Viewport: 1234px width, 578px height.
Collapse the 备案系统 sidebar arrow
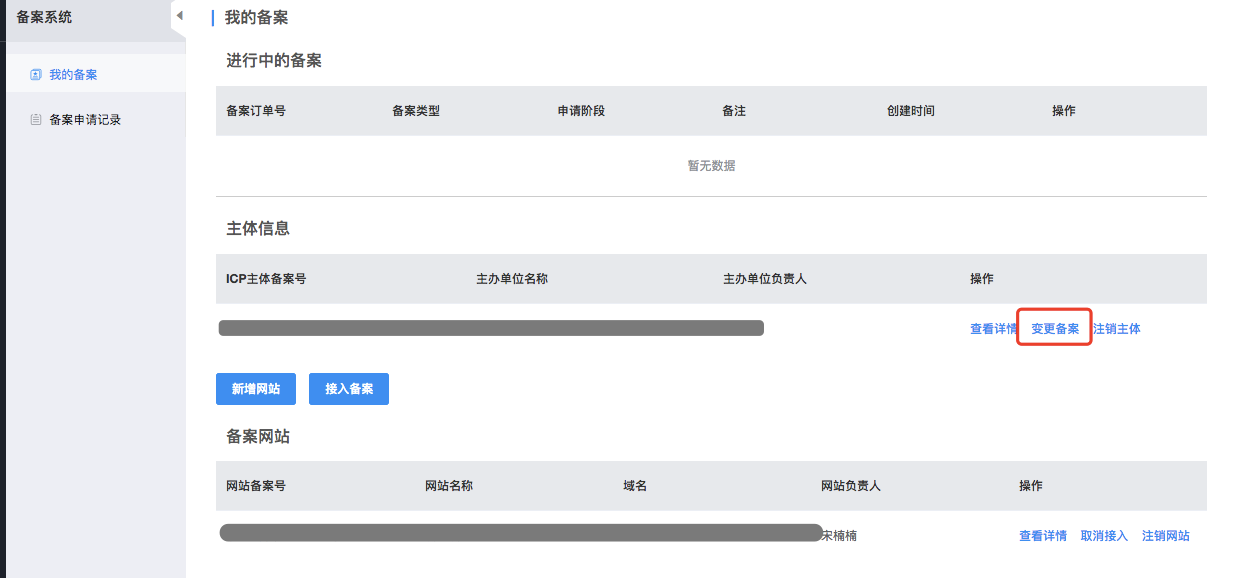pyautogui.click(x=179, y=15)
